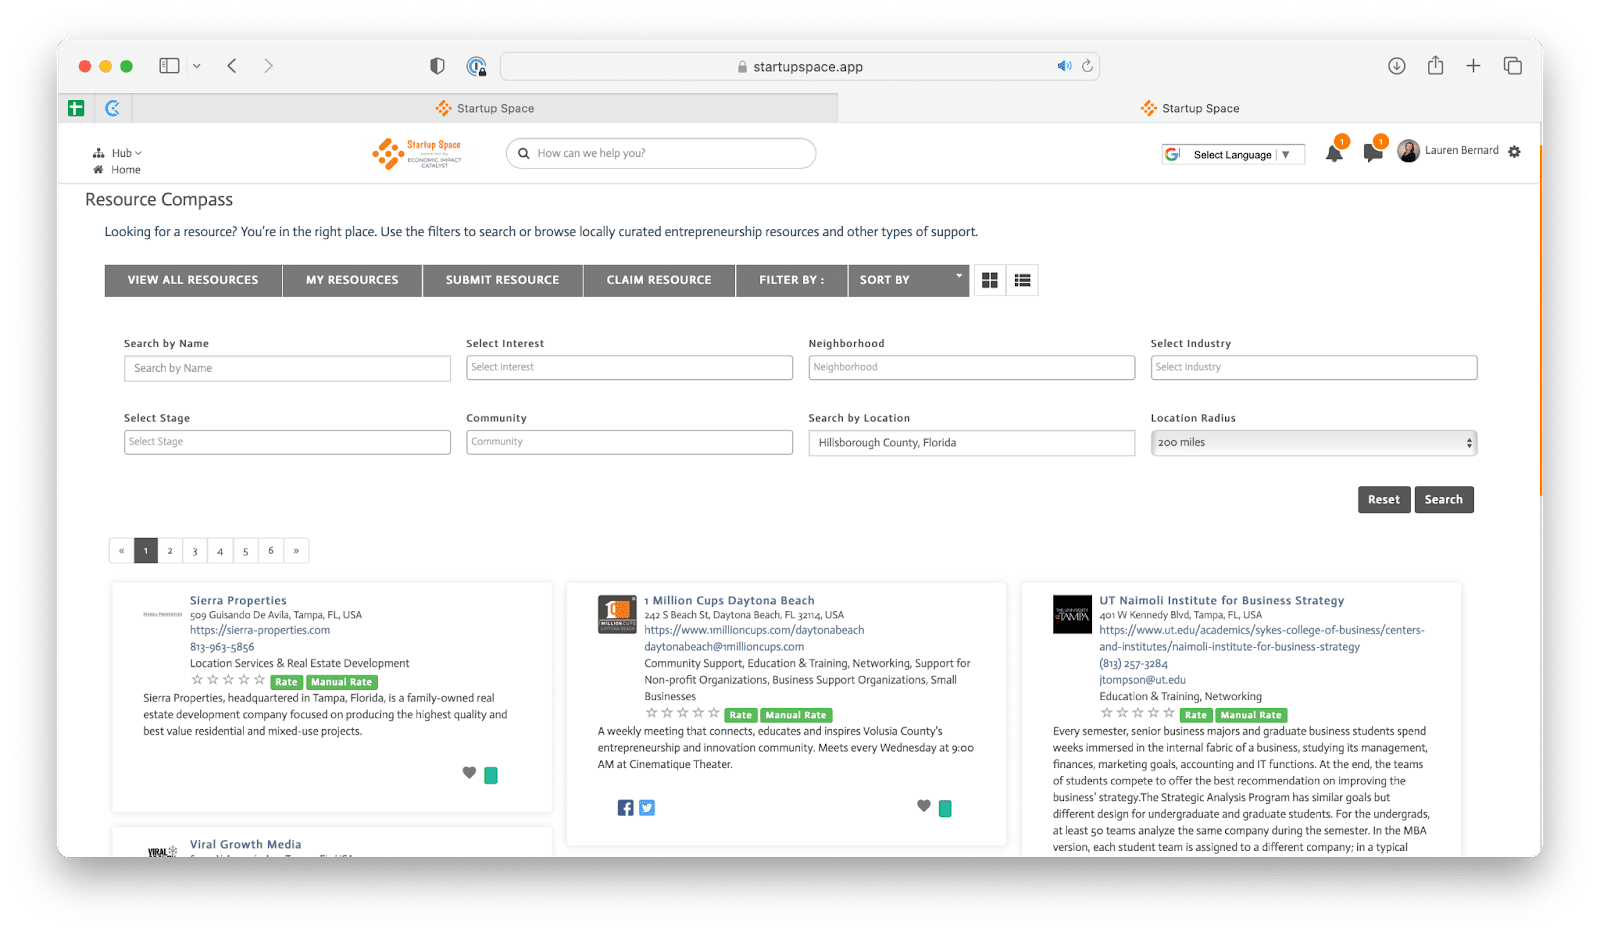Open Viral Growth Media resource title
The height and width of the screenshot is (933, 1600).
pos(246,844)
